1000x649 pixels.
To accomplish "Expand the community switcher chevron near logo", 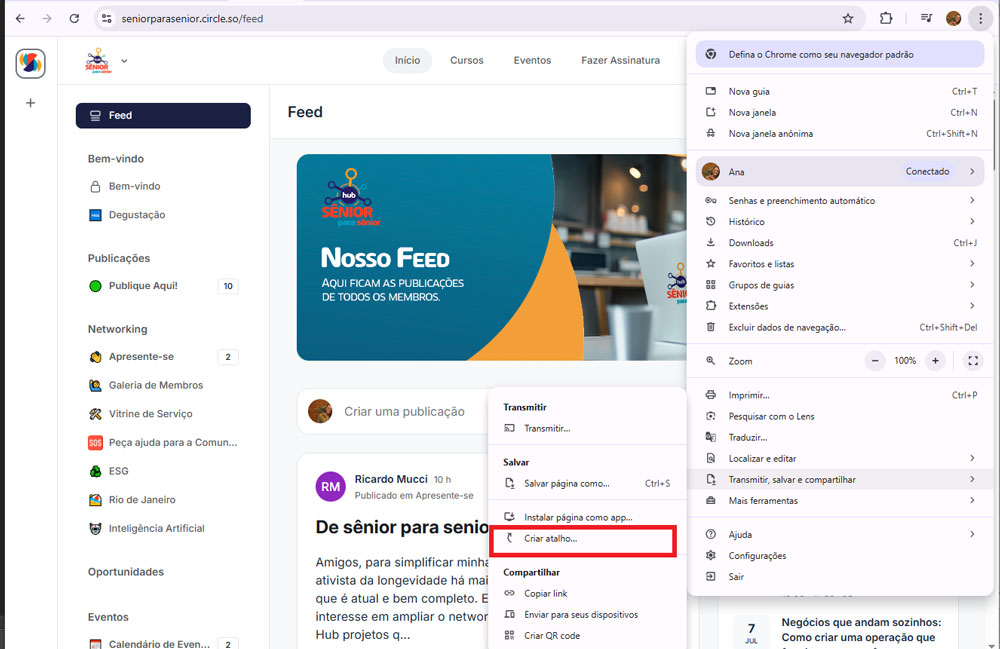I will 124,61.
